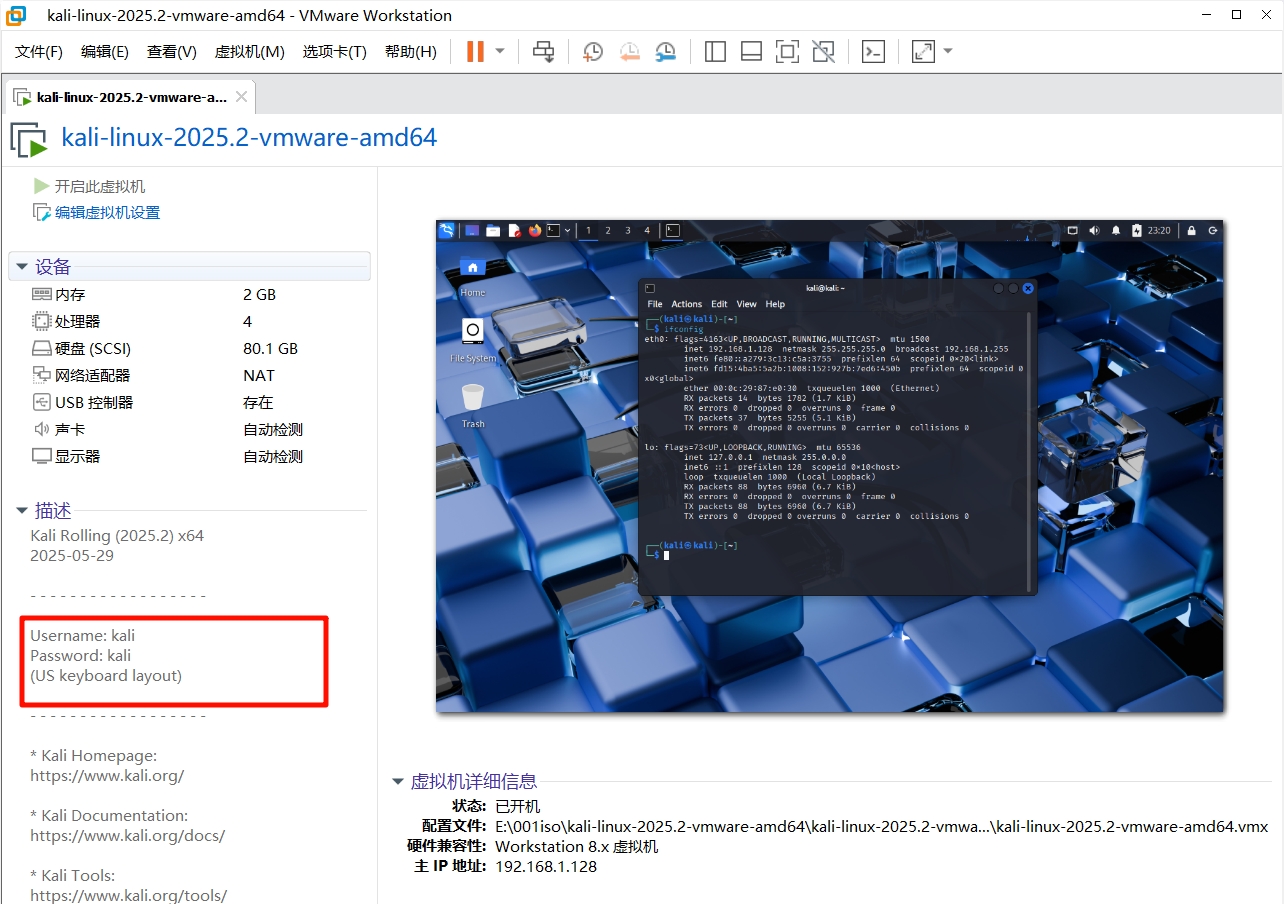The image size is (1284, 904).
Task: Collapse the 描述 section
Action: click(x=21, y=511)
